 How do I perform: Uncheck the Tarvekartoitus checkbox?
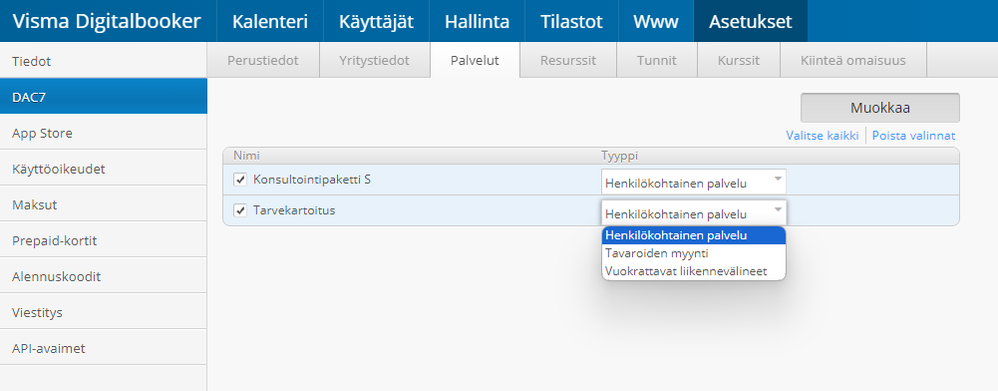pyautogui.click(x=240, y=210)
